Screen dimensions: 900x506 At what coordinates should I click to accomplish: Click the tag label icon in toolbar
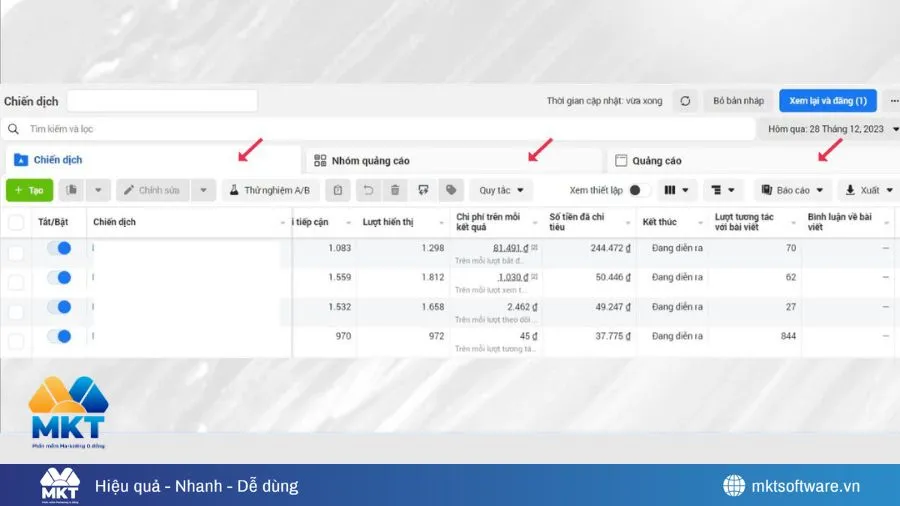click(x=451, y=190)
